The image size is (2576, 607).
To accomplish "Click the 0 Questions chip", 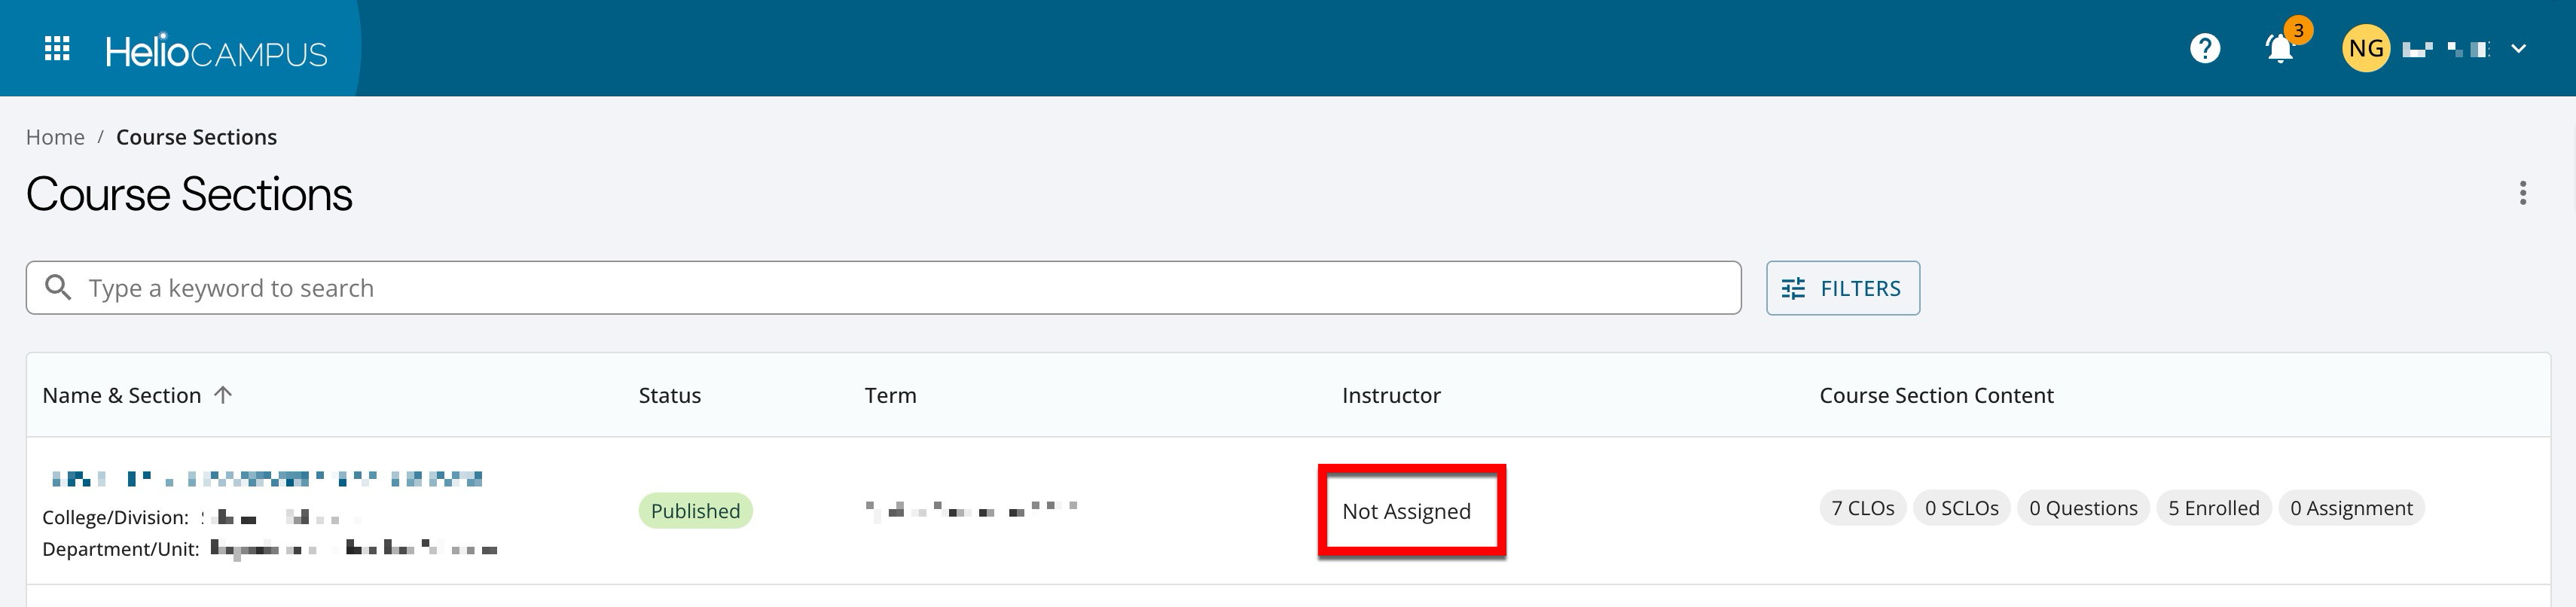I will coord(2083,508).
